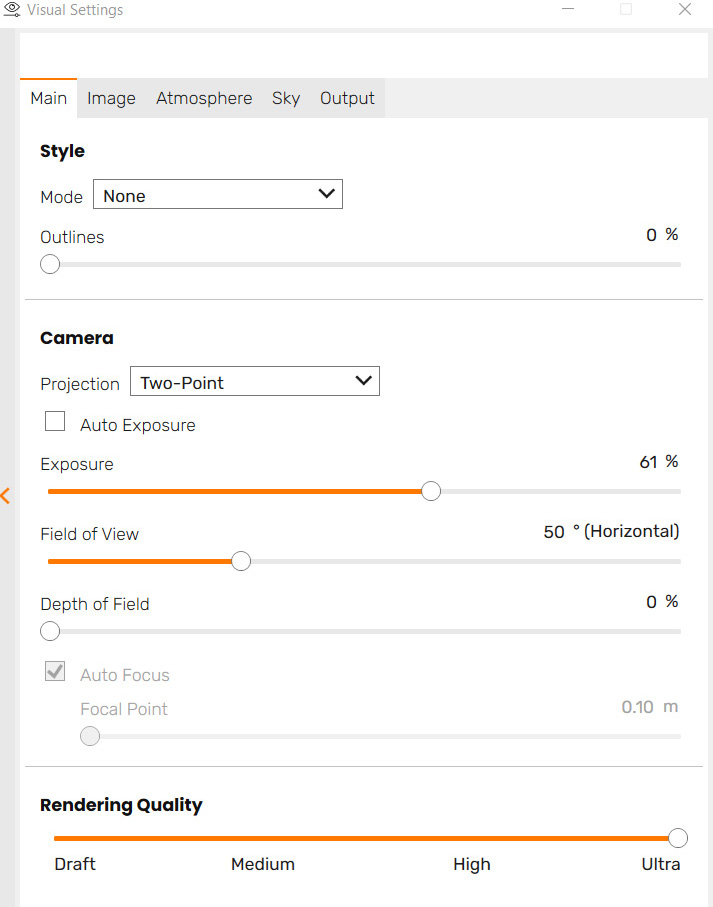
Task: Toggle the Auto Focus checkbox
Action: tap(55, 671)
